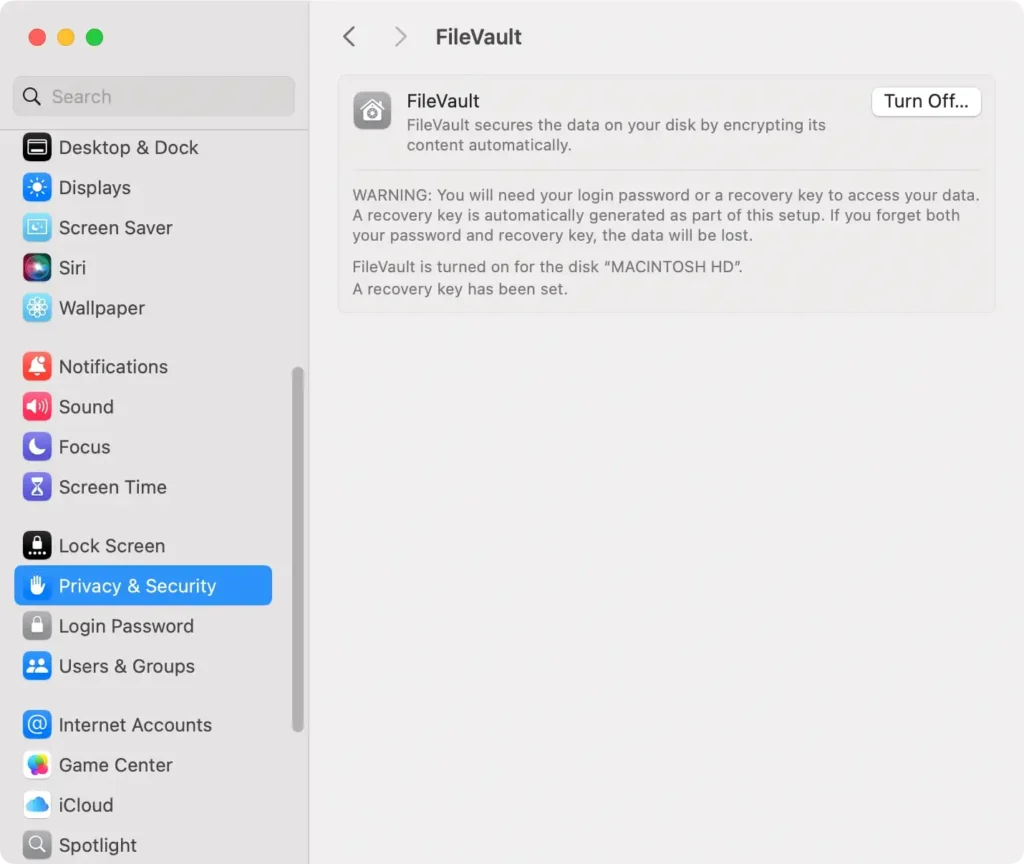Image resolution: width=1024 pixels, height=864 pixels.
Task: Click the Desktop & Dock sidebar icon
Action: pos(37,148)
